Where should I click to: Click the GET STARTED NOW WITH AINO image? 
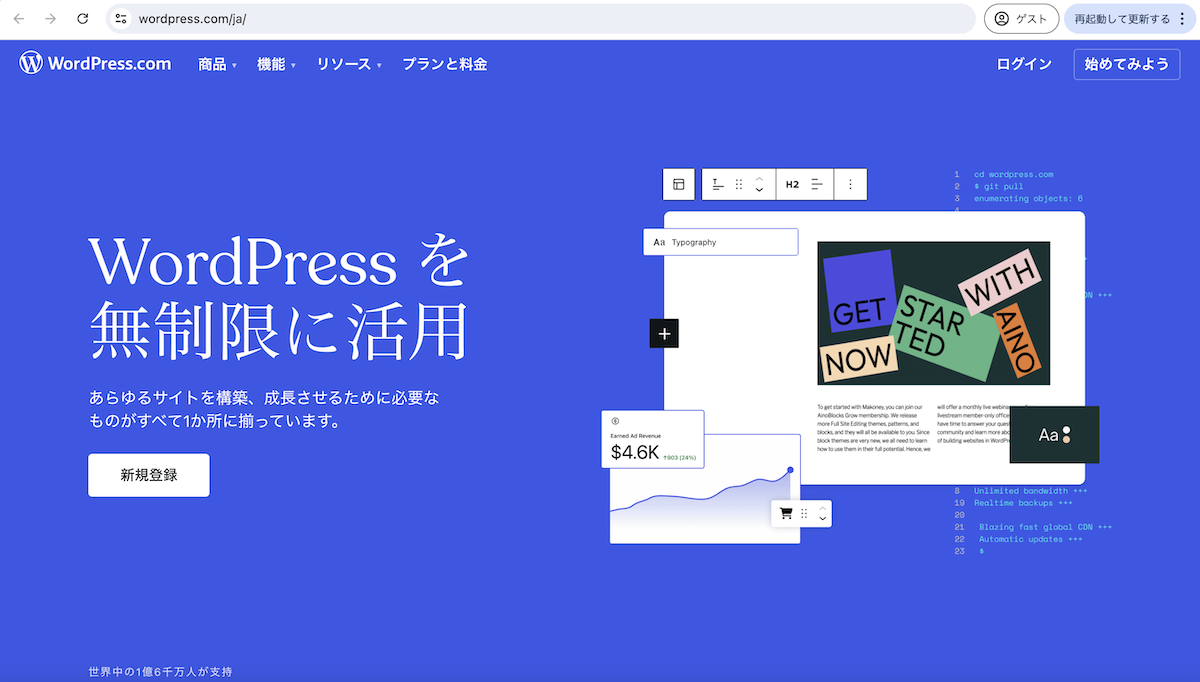pyautogui.click(x=933, y=313)
